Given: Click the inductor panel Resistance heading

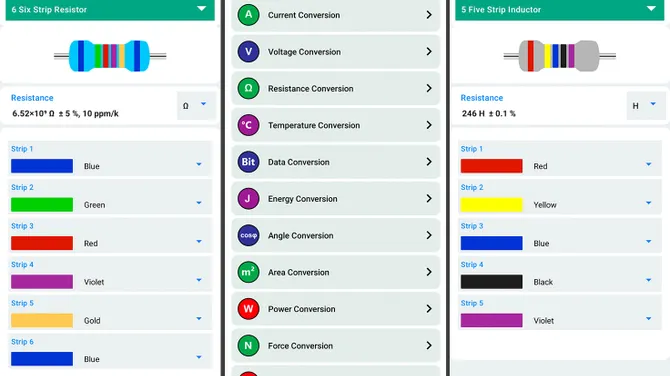Looking at the screenshot, I should point(482,98).
